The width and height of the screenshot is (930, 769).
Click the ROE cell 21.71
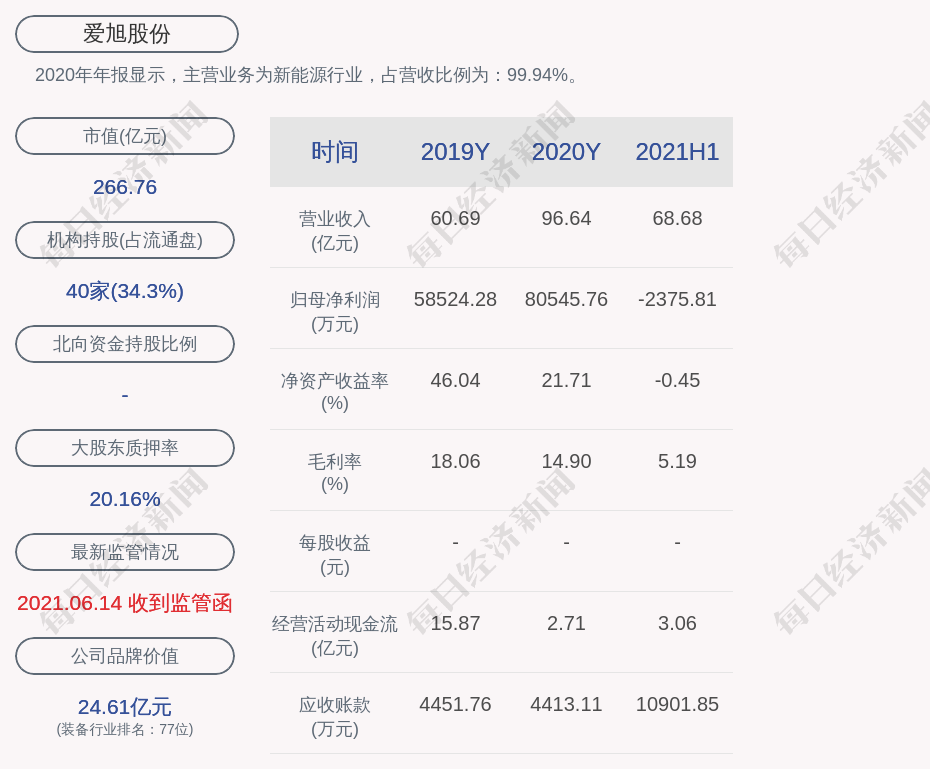click(x=566, y=380)
